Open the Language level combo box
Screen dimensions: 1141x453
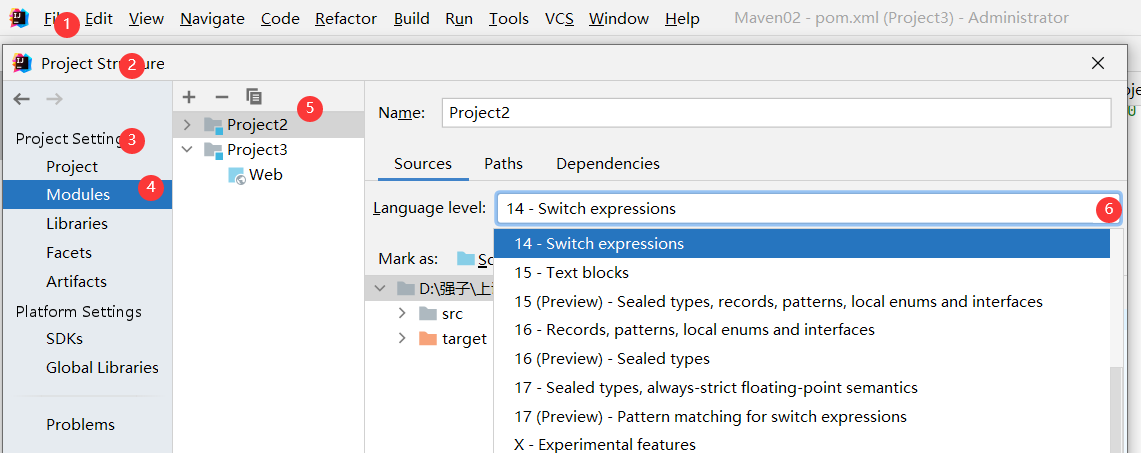tap(800, 209)
